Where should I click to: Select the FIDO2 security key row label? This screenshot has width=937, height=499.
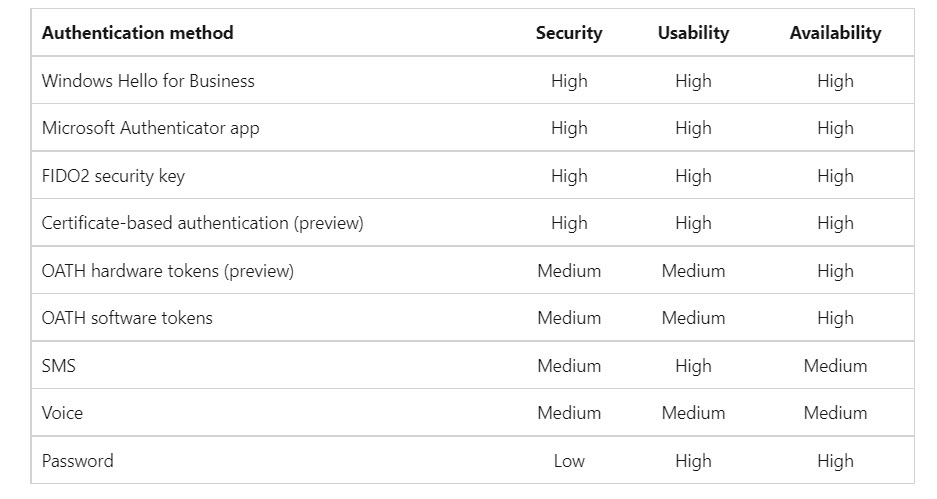tap(114, 176)
